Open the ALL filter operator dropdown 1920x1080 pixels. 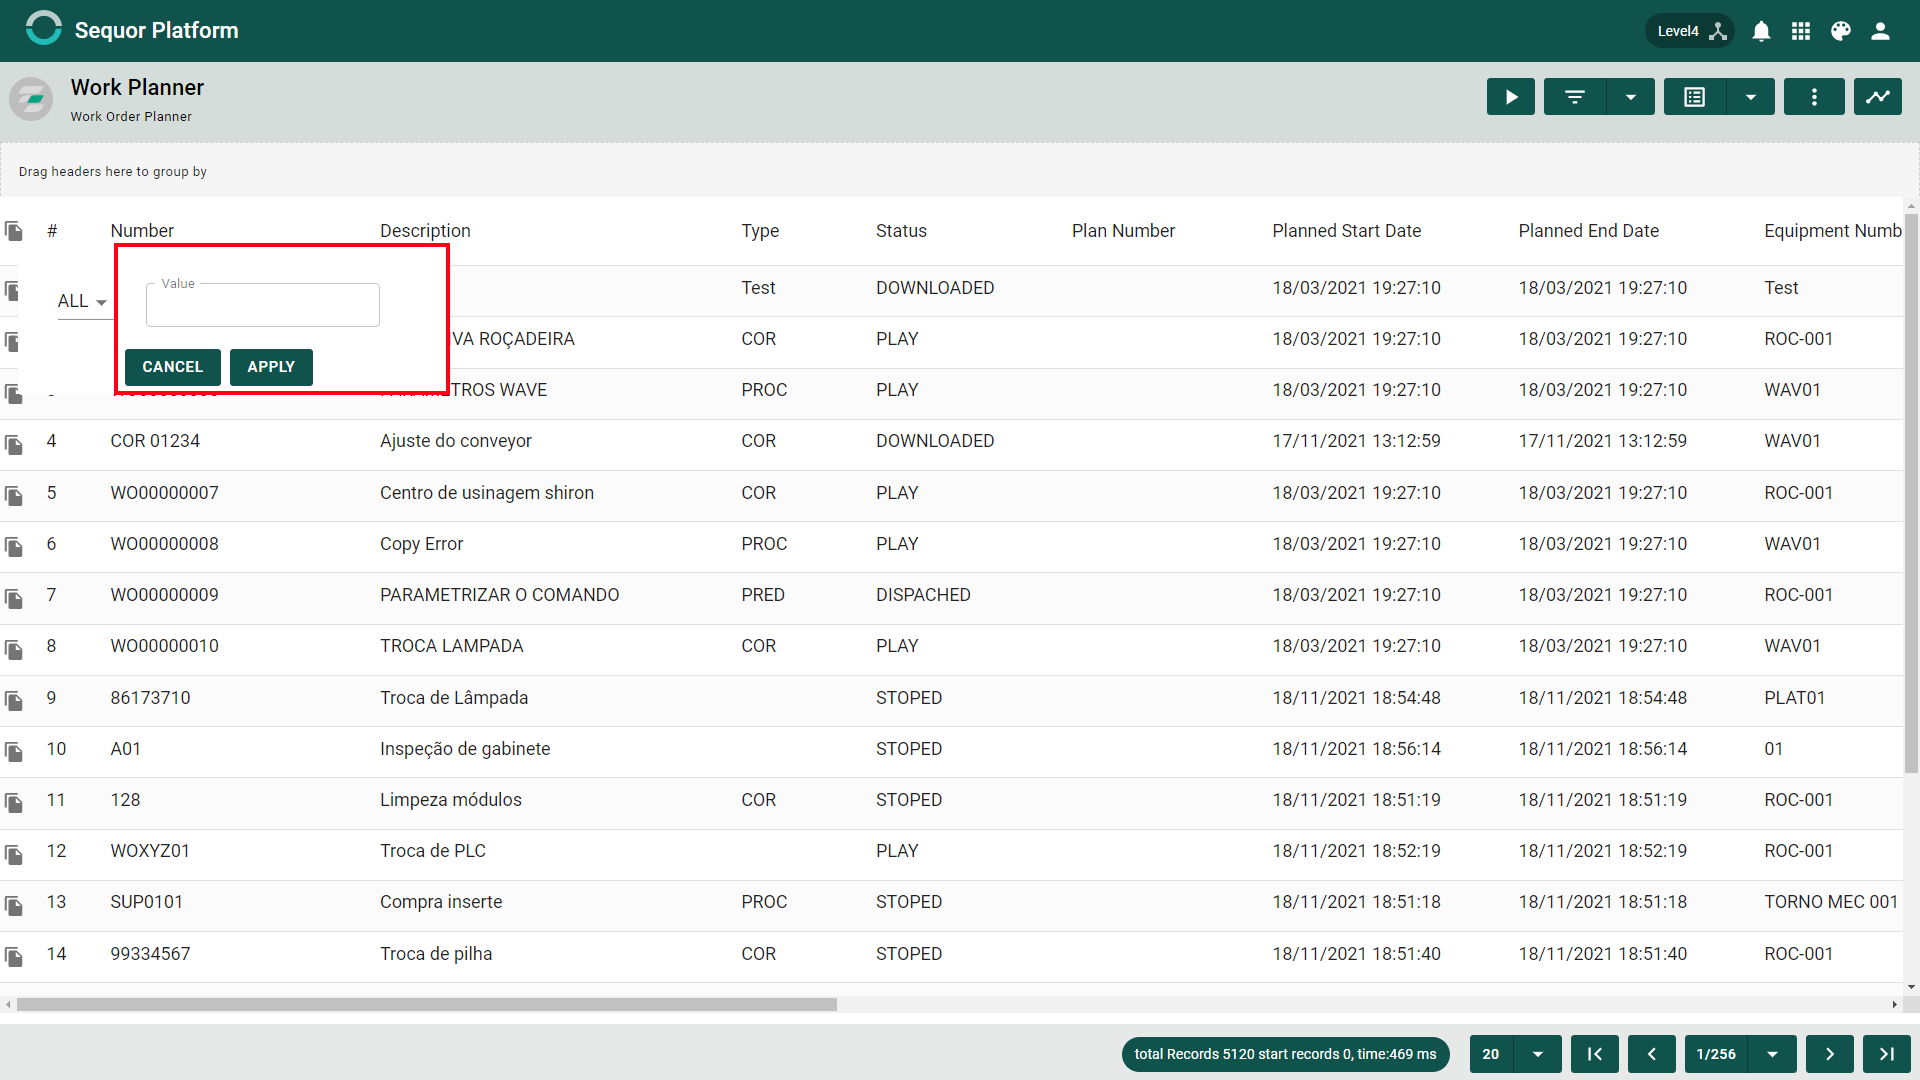pyautogui.click(x=83, y=301)
